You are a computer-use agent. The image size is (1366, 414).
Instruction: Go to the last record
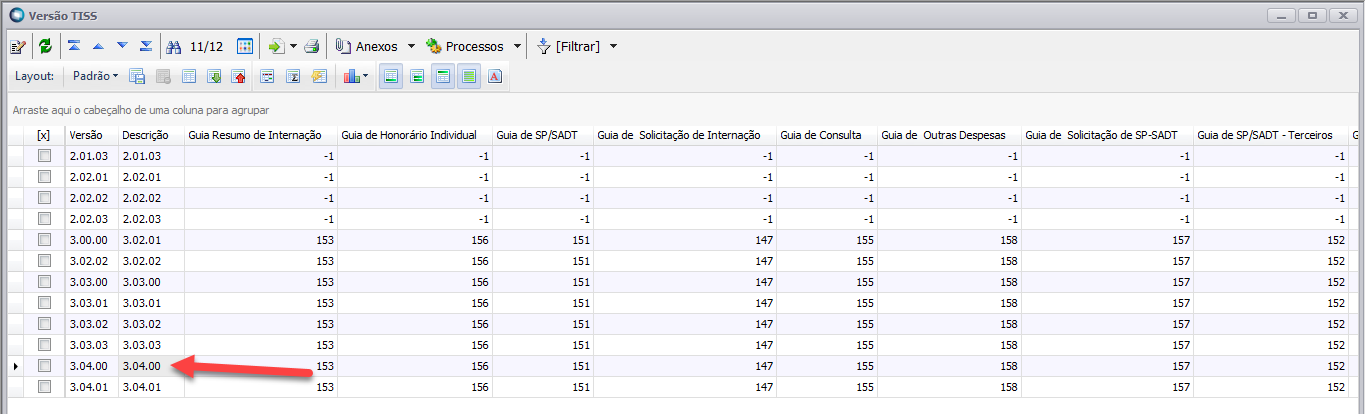146,46
